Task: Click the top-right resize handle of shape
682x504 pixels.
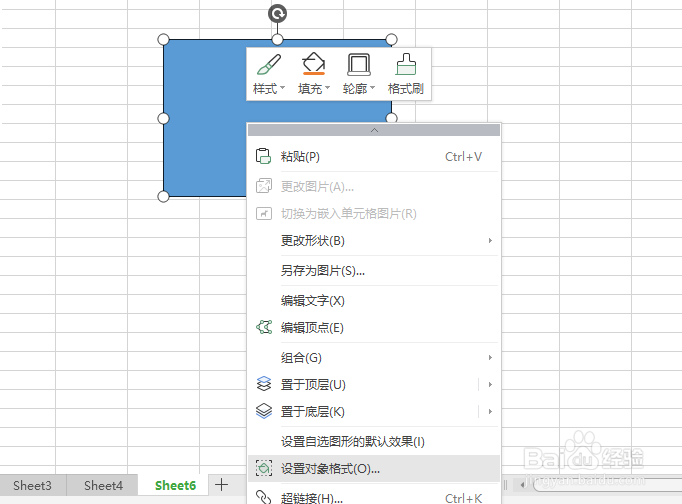Action: [391, 40]
